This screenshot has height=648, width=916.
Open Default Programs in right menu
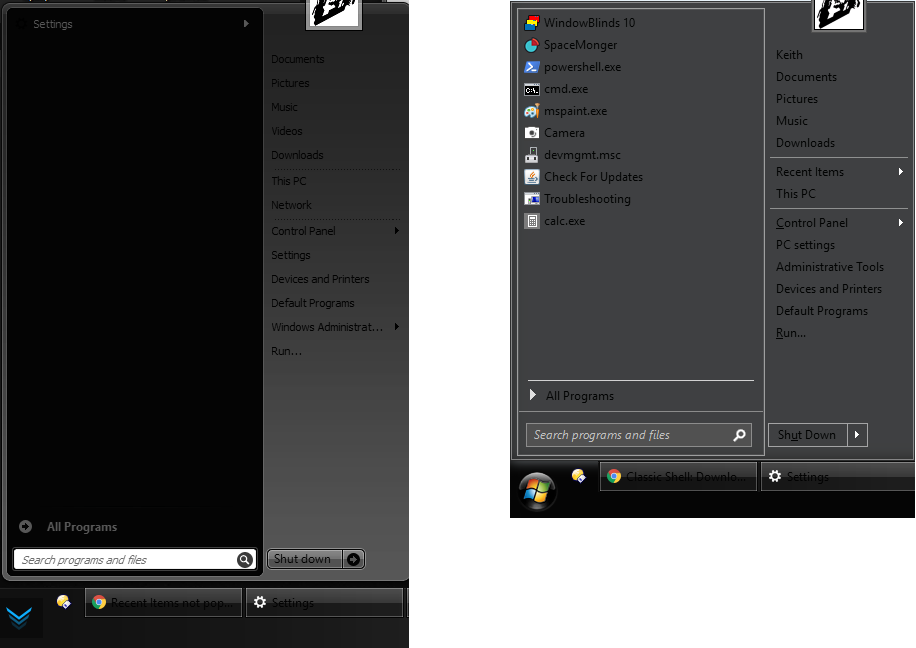(x=821, y=311)
